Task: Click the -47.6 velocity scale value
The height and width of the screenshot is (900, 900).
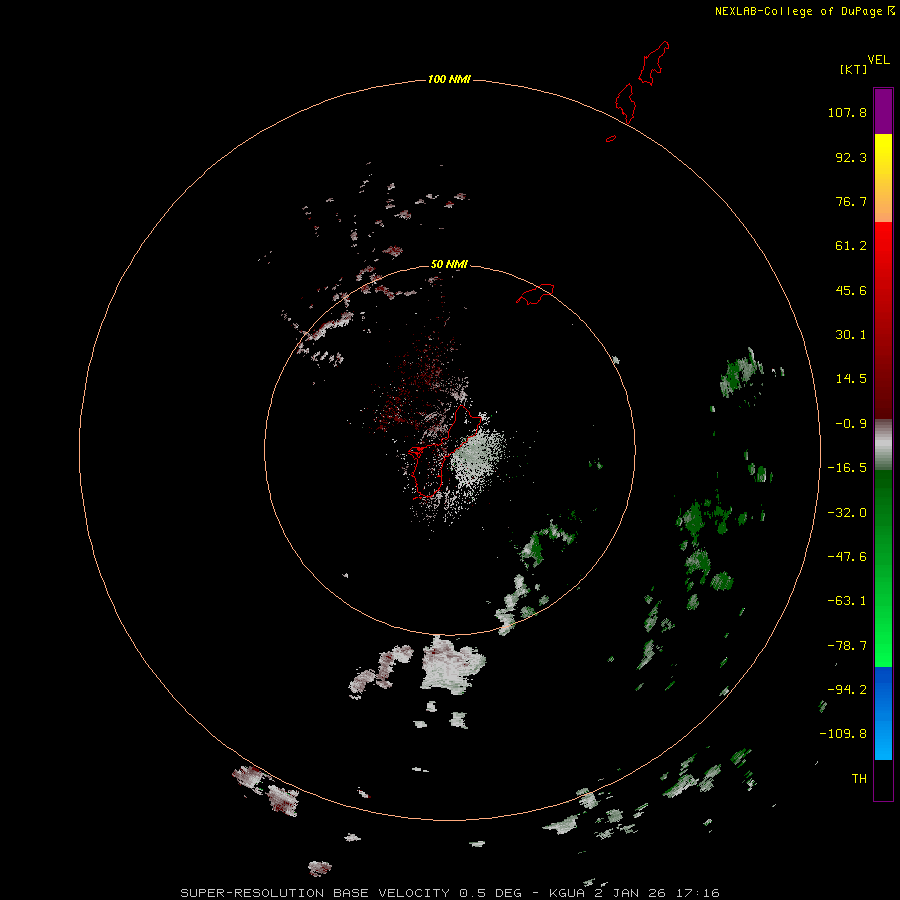Action: click(847, 557)
